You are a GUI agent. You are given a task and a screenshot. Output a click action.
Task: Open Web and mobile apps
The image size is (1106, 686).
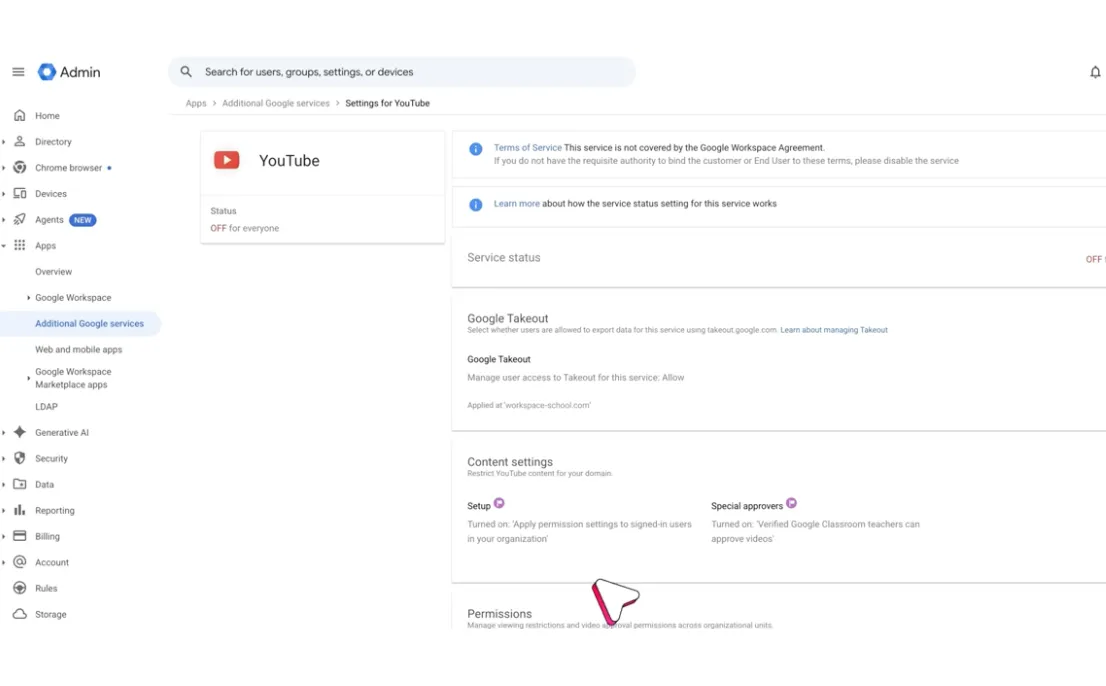pos(78,350)
